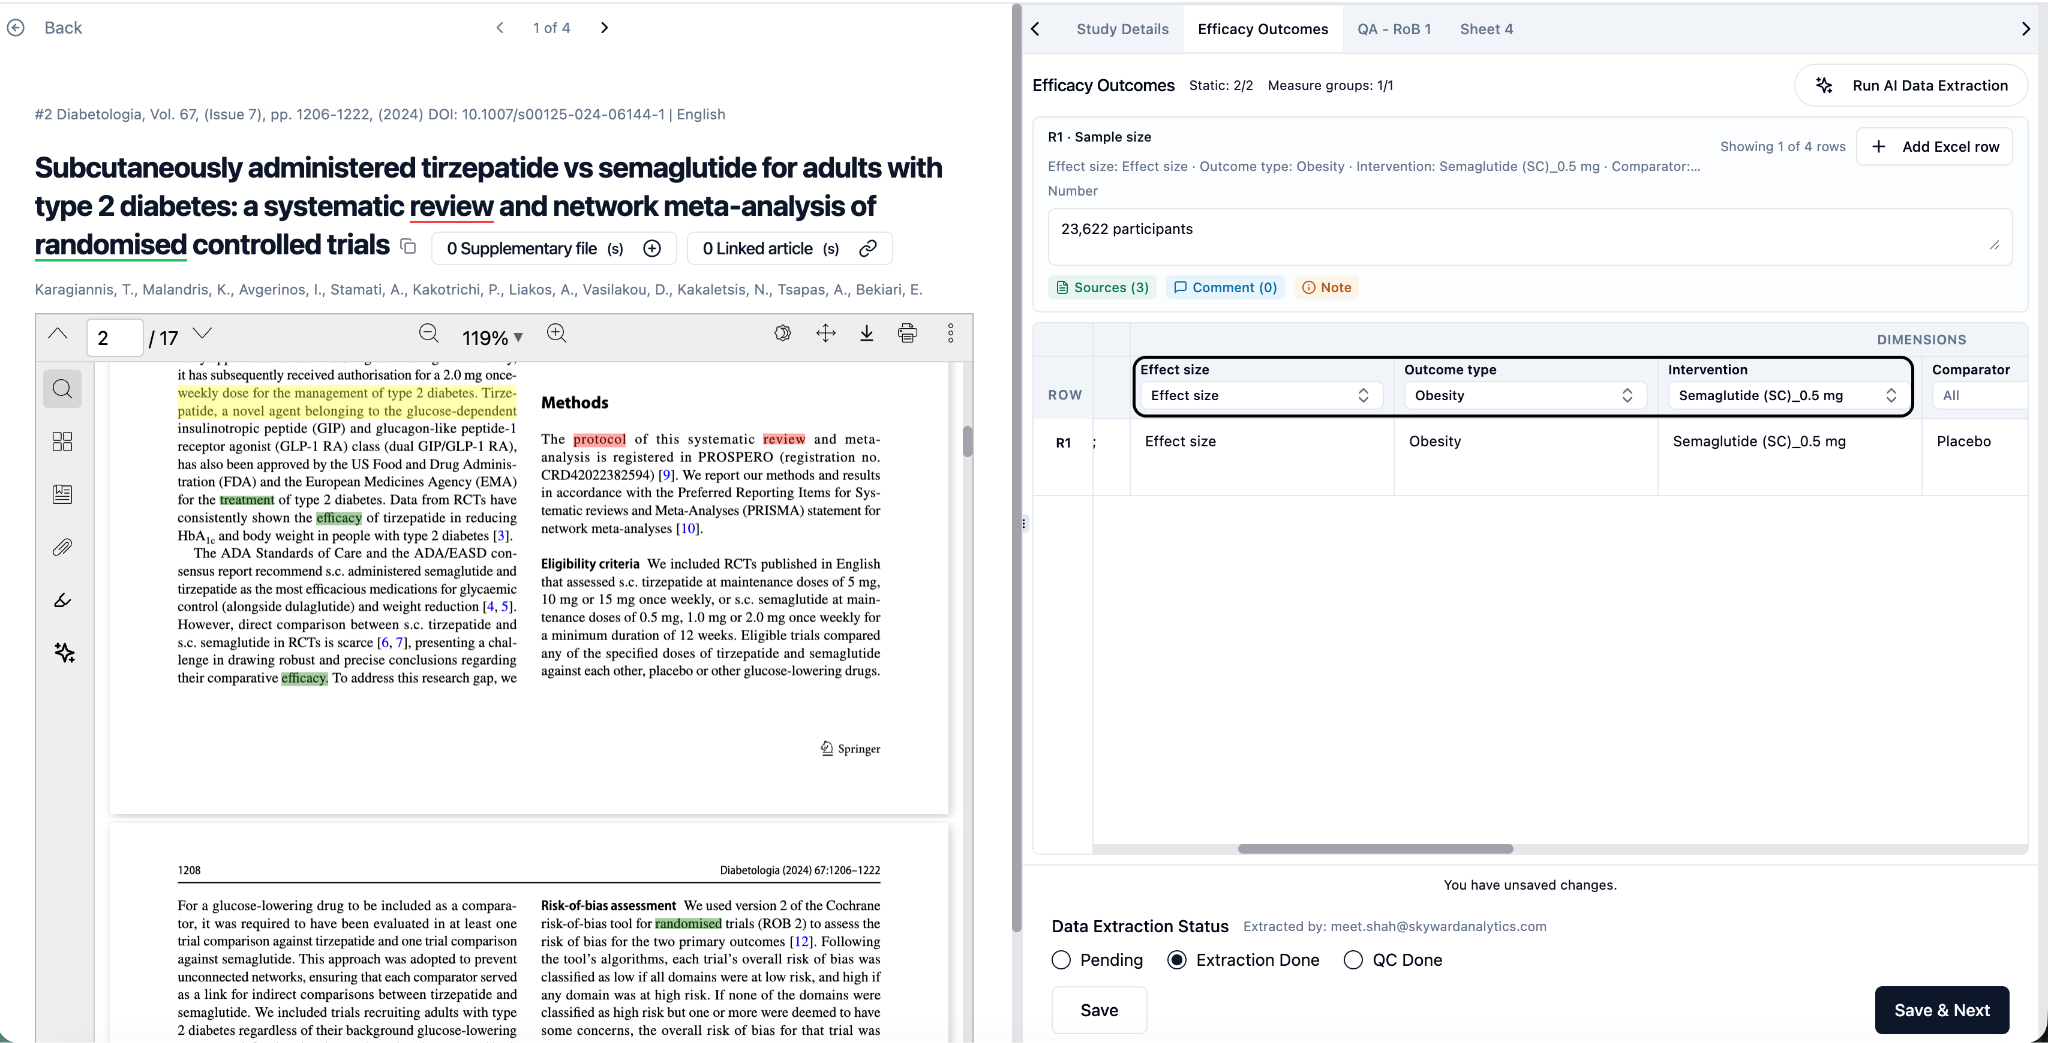Viewport: 2048px width, 1043px height.
Task: Open the page thumbnails grid view
Action: pos(62,441)
